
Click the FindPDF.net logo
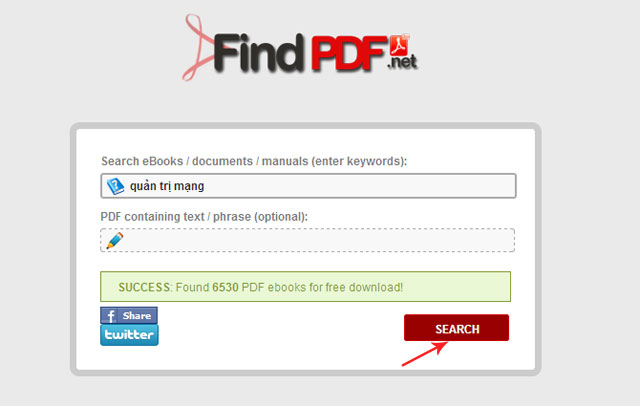click(300, 47)
